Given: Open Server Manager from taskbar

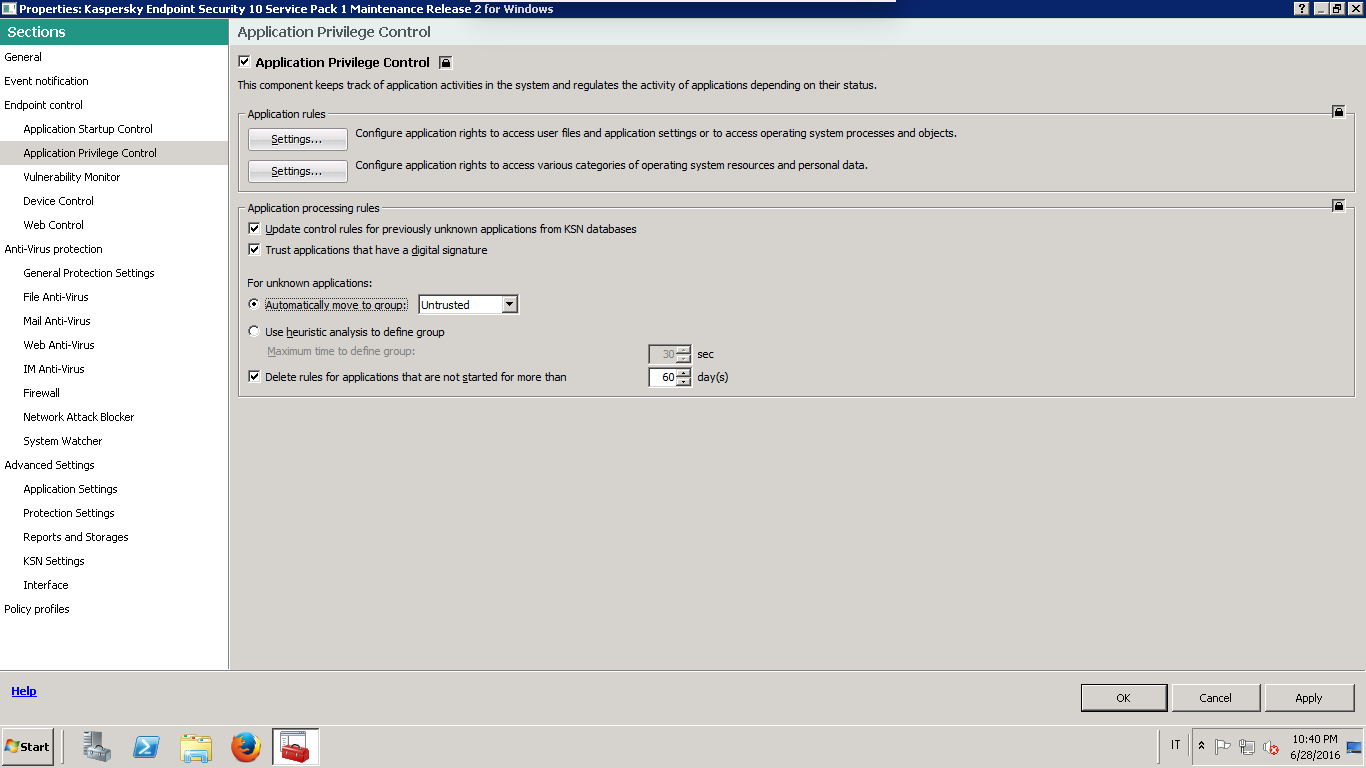Looking at the screenshot, I should point(97,746).
